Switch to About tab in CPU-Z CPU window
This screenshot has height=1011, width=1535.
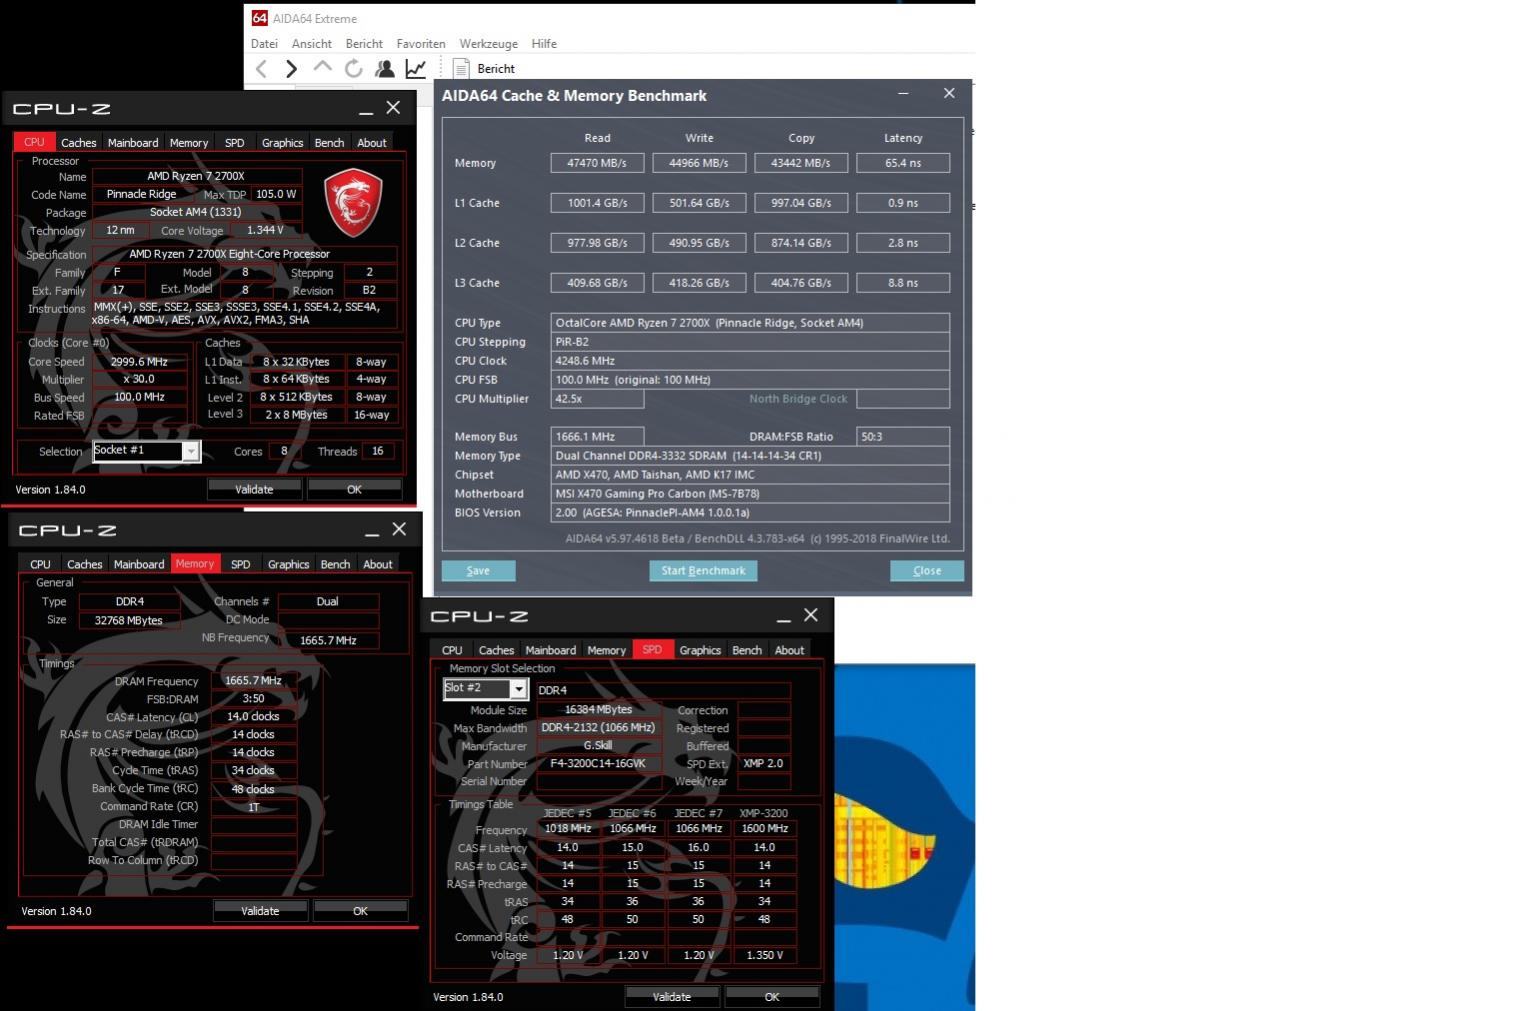point(372,143)
